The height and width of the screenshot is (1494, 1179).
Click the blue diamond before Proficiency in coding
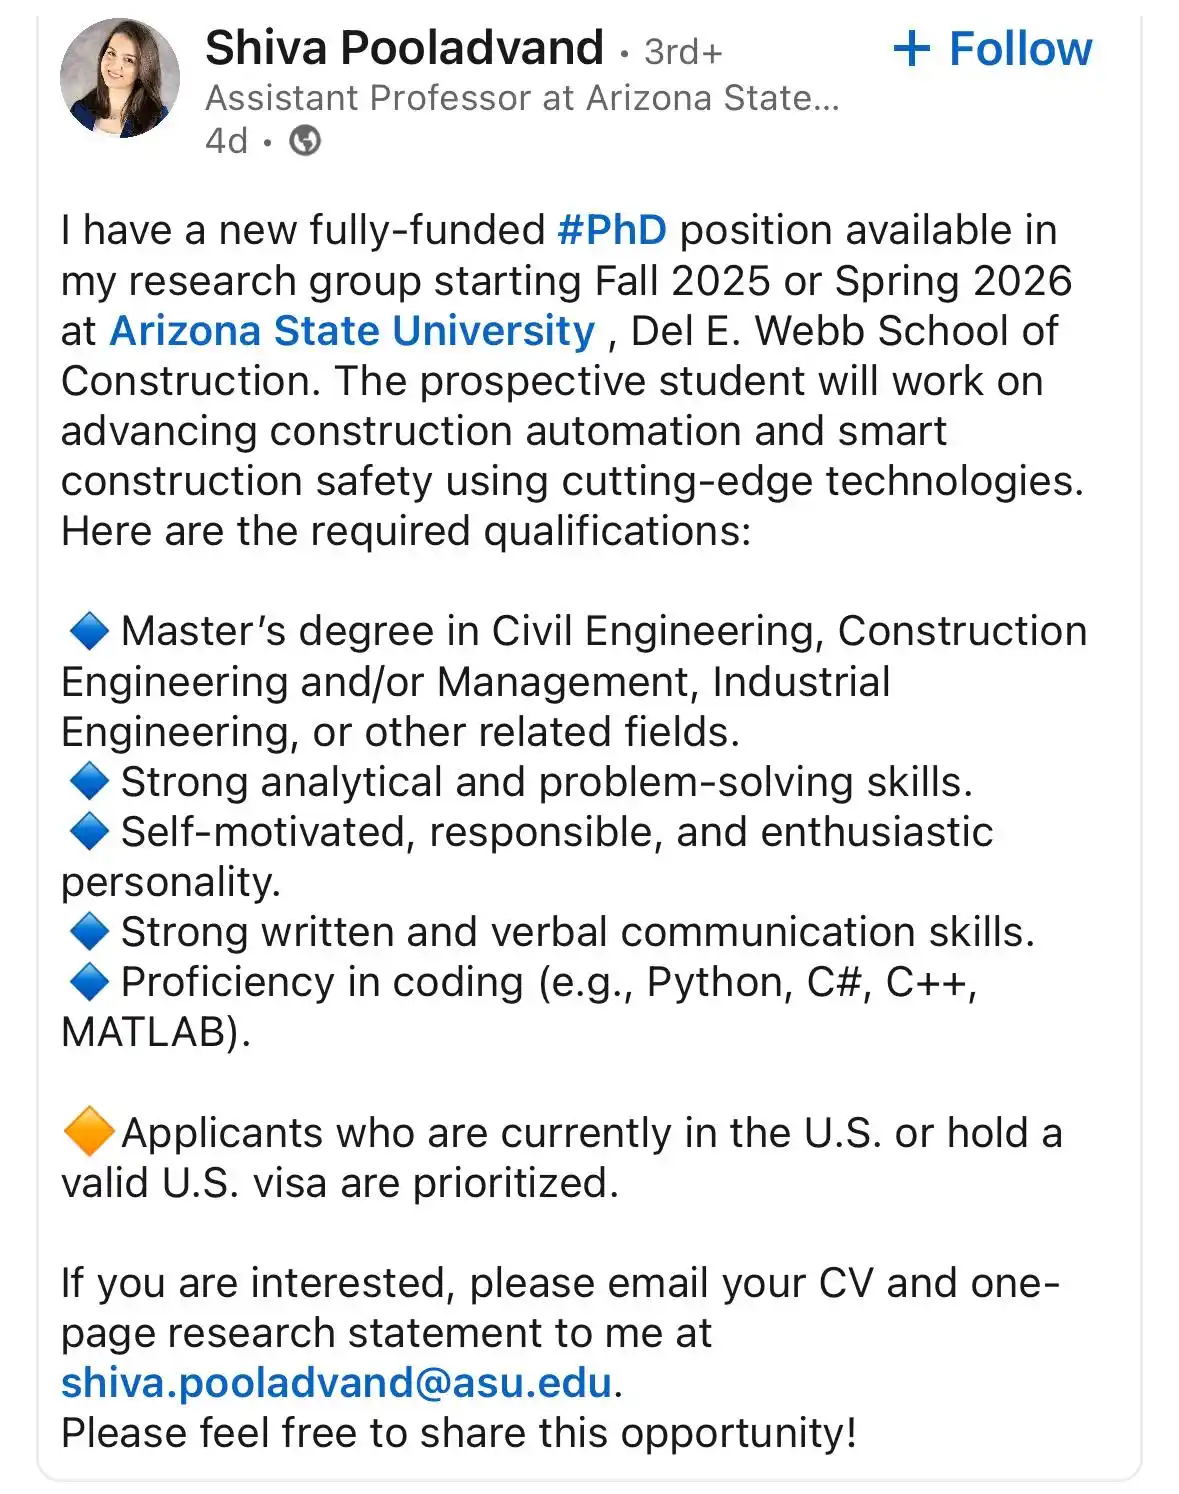click(x=89, y=982)
